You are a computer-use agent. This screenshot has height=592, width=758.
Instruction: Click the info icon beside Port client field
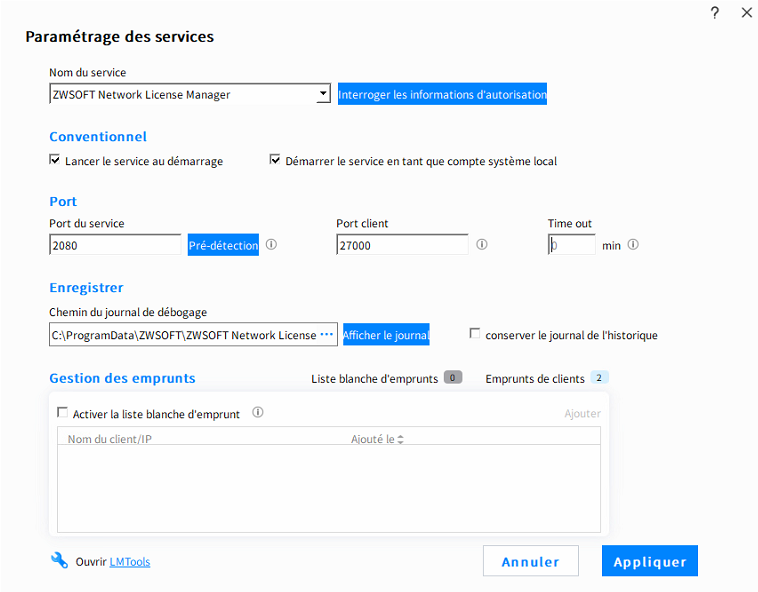(x=482, y=244)
